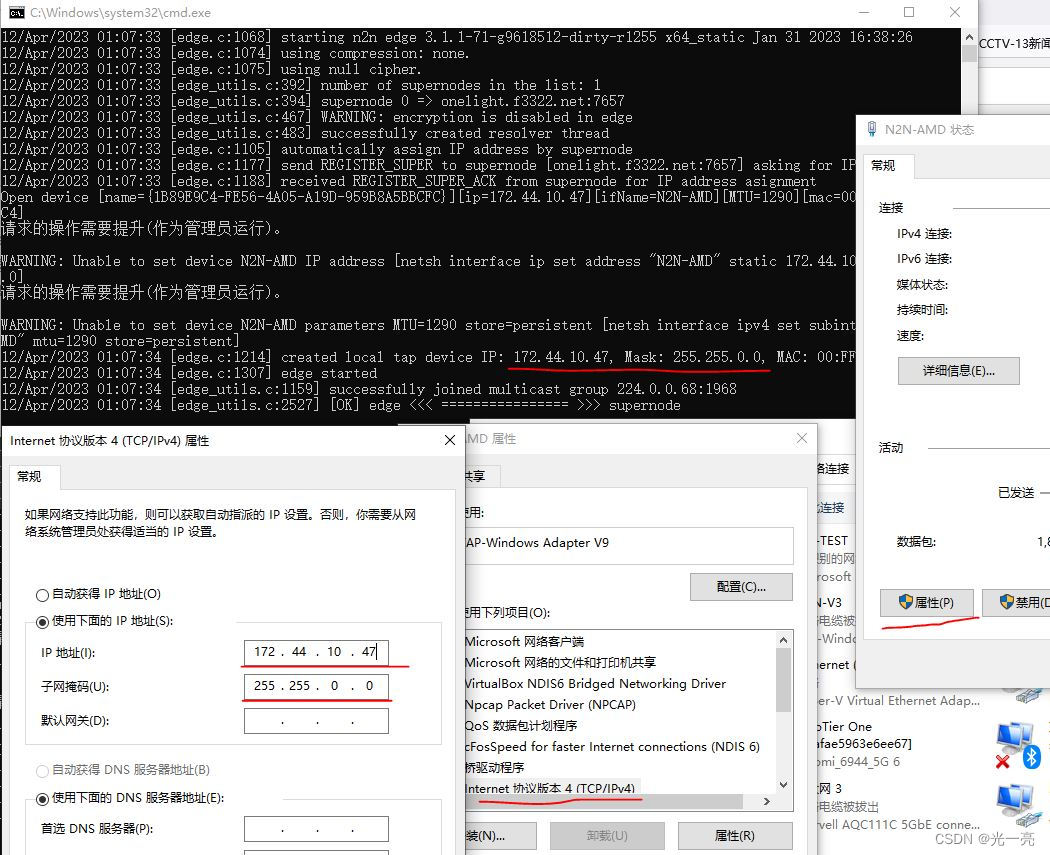
Task: Click the items list horizontal scrollbar thumb
Action: point(604,801)
